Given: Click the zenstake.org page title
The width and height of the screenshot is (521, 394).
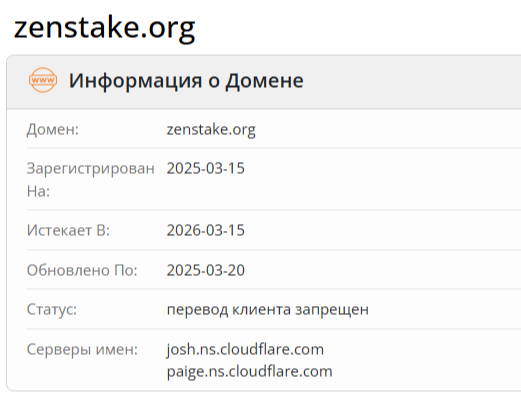Looking at the screenshot, I should (x=104, y=29).
